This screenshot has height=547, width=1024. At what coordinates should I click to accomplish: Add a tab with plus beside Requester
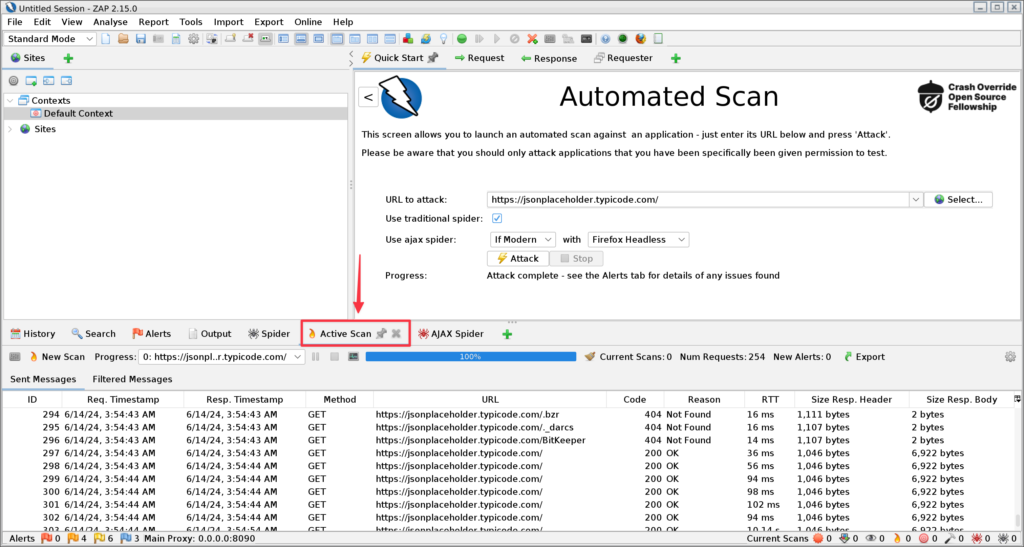[675, 58]
